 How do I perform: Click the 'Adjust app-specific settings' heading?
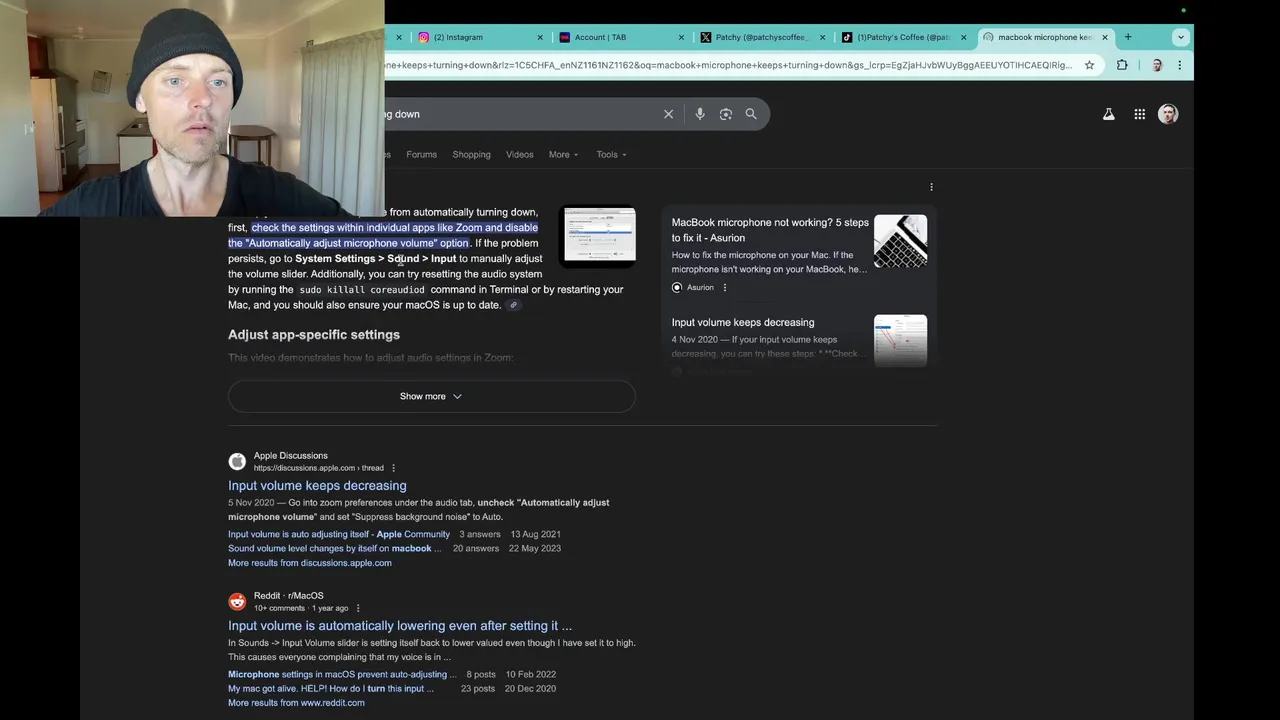coord(314,335)
